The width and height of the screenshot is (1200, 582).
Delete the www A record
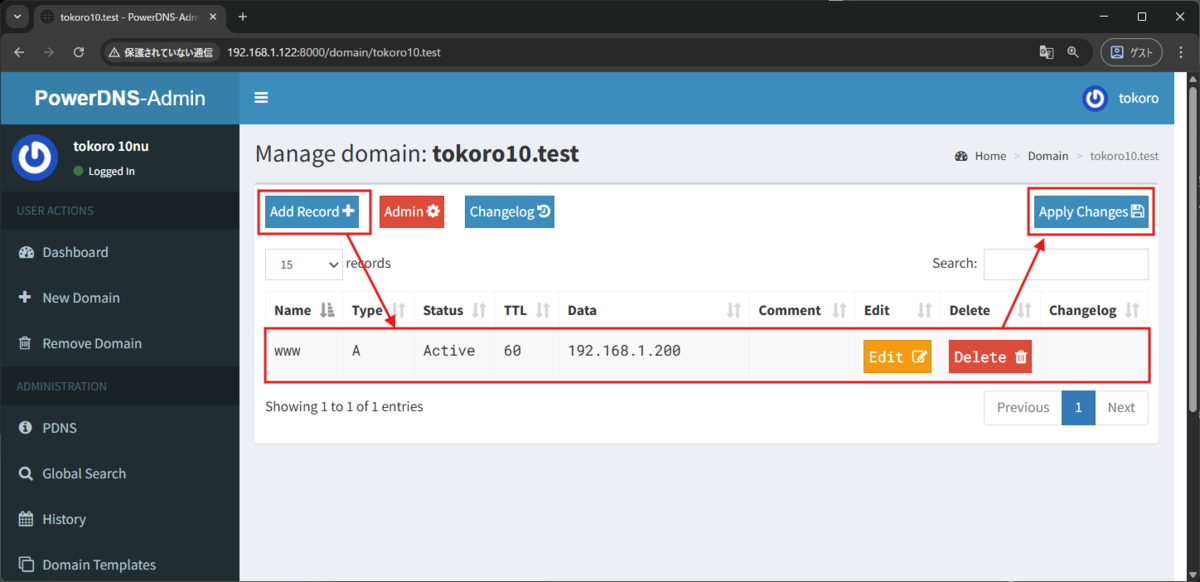989,357
